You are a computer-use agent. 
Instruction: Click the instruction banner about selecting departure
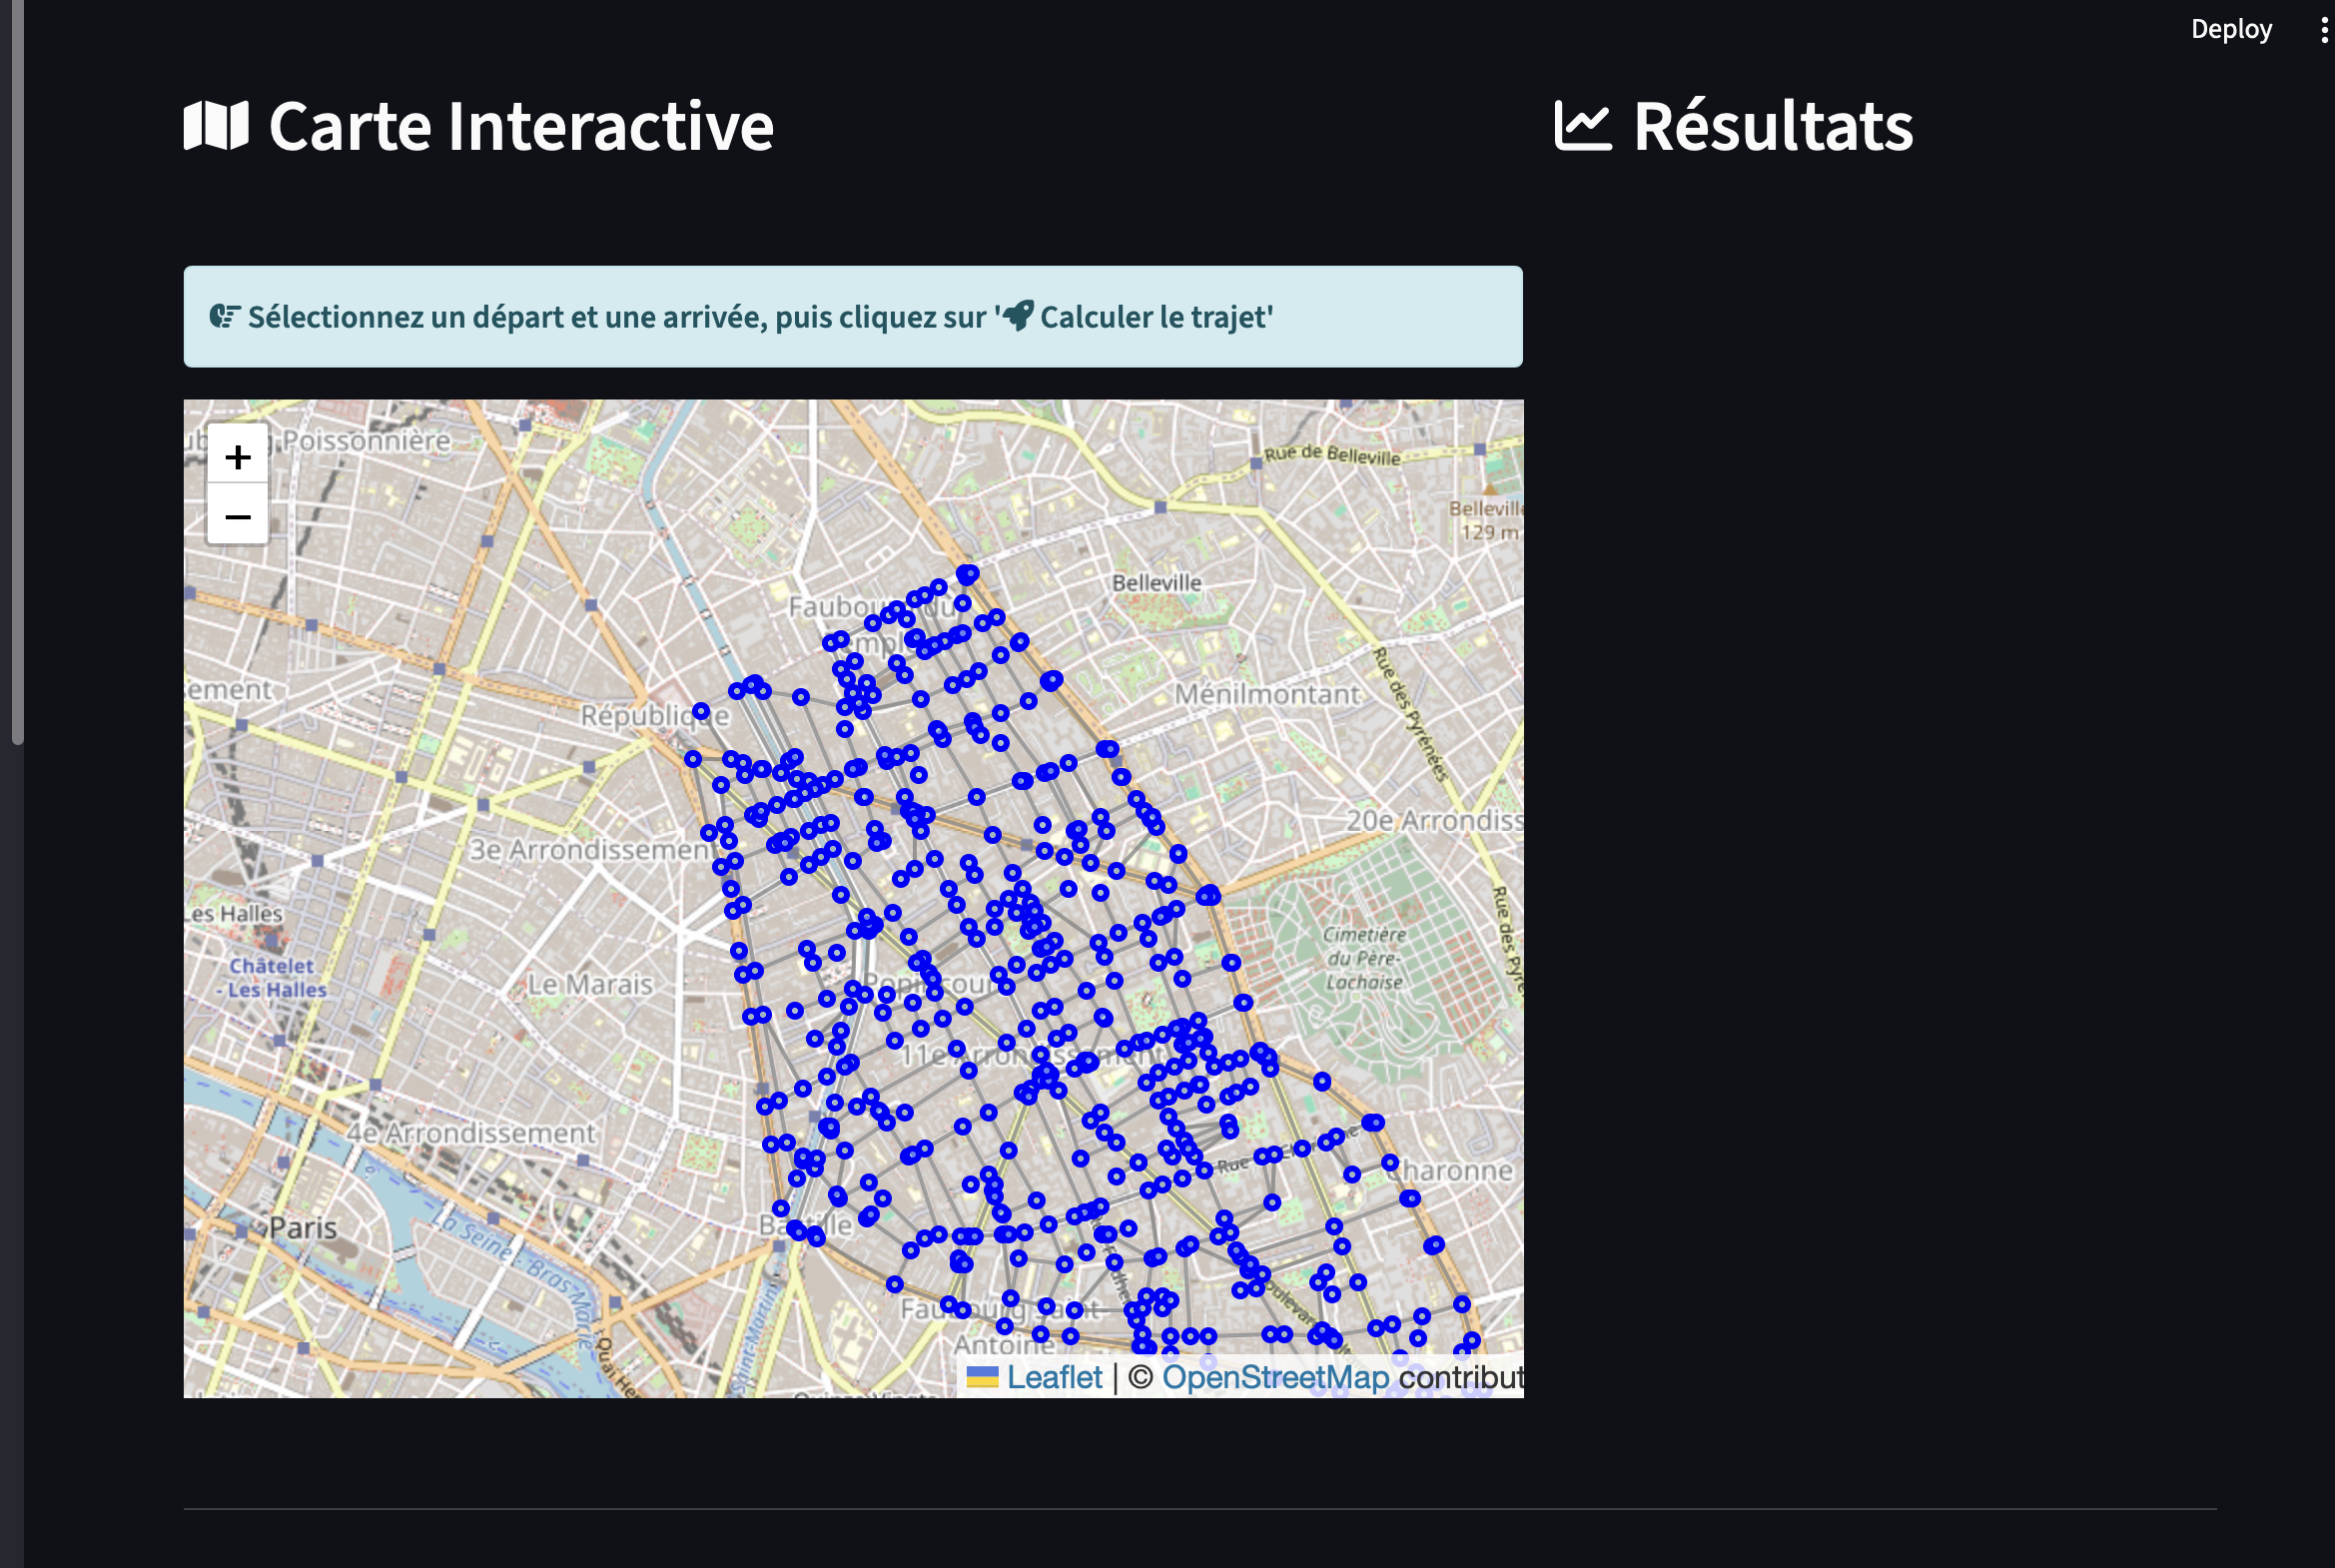[852, 316]
